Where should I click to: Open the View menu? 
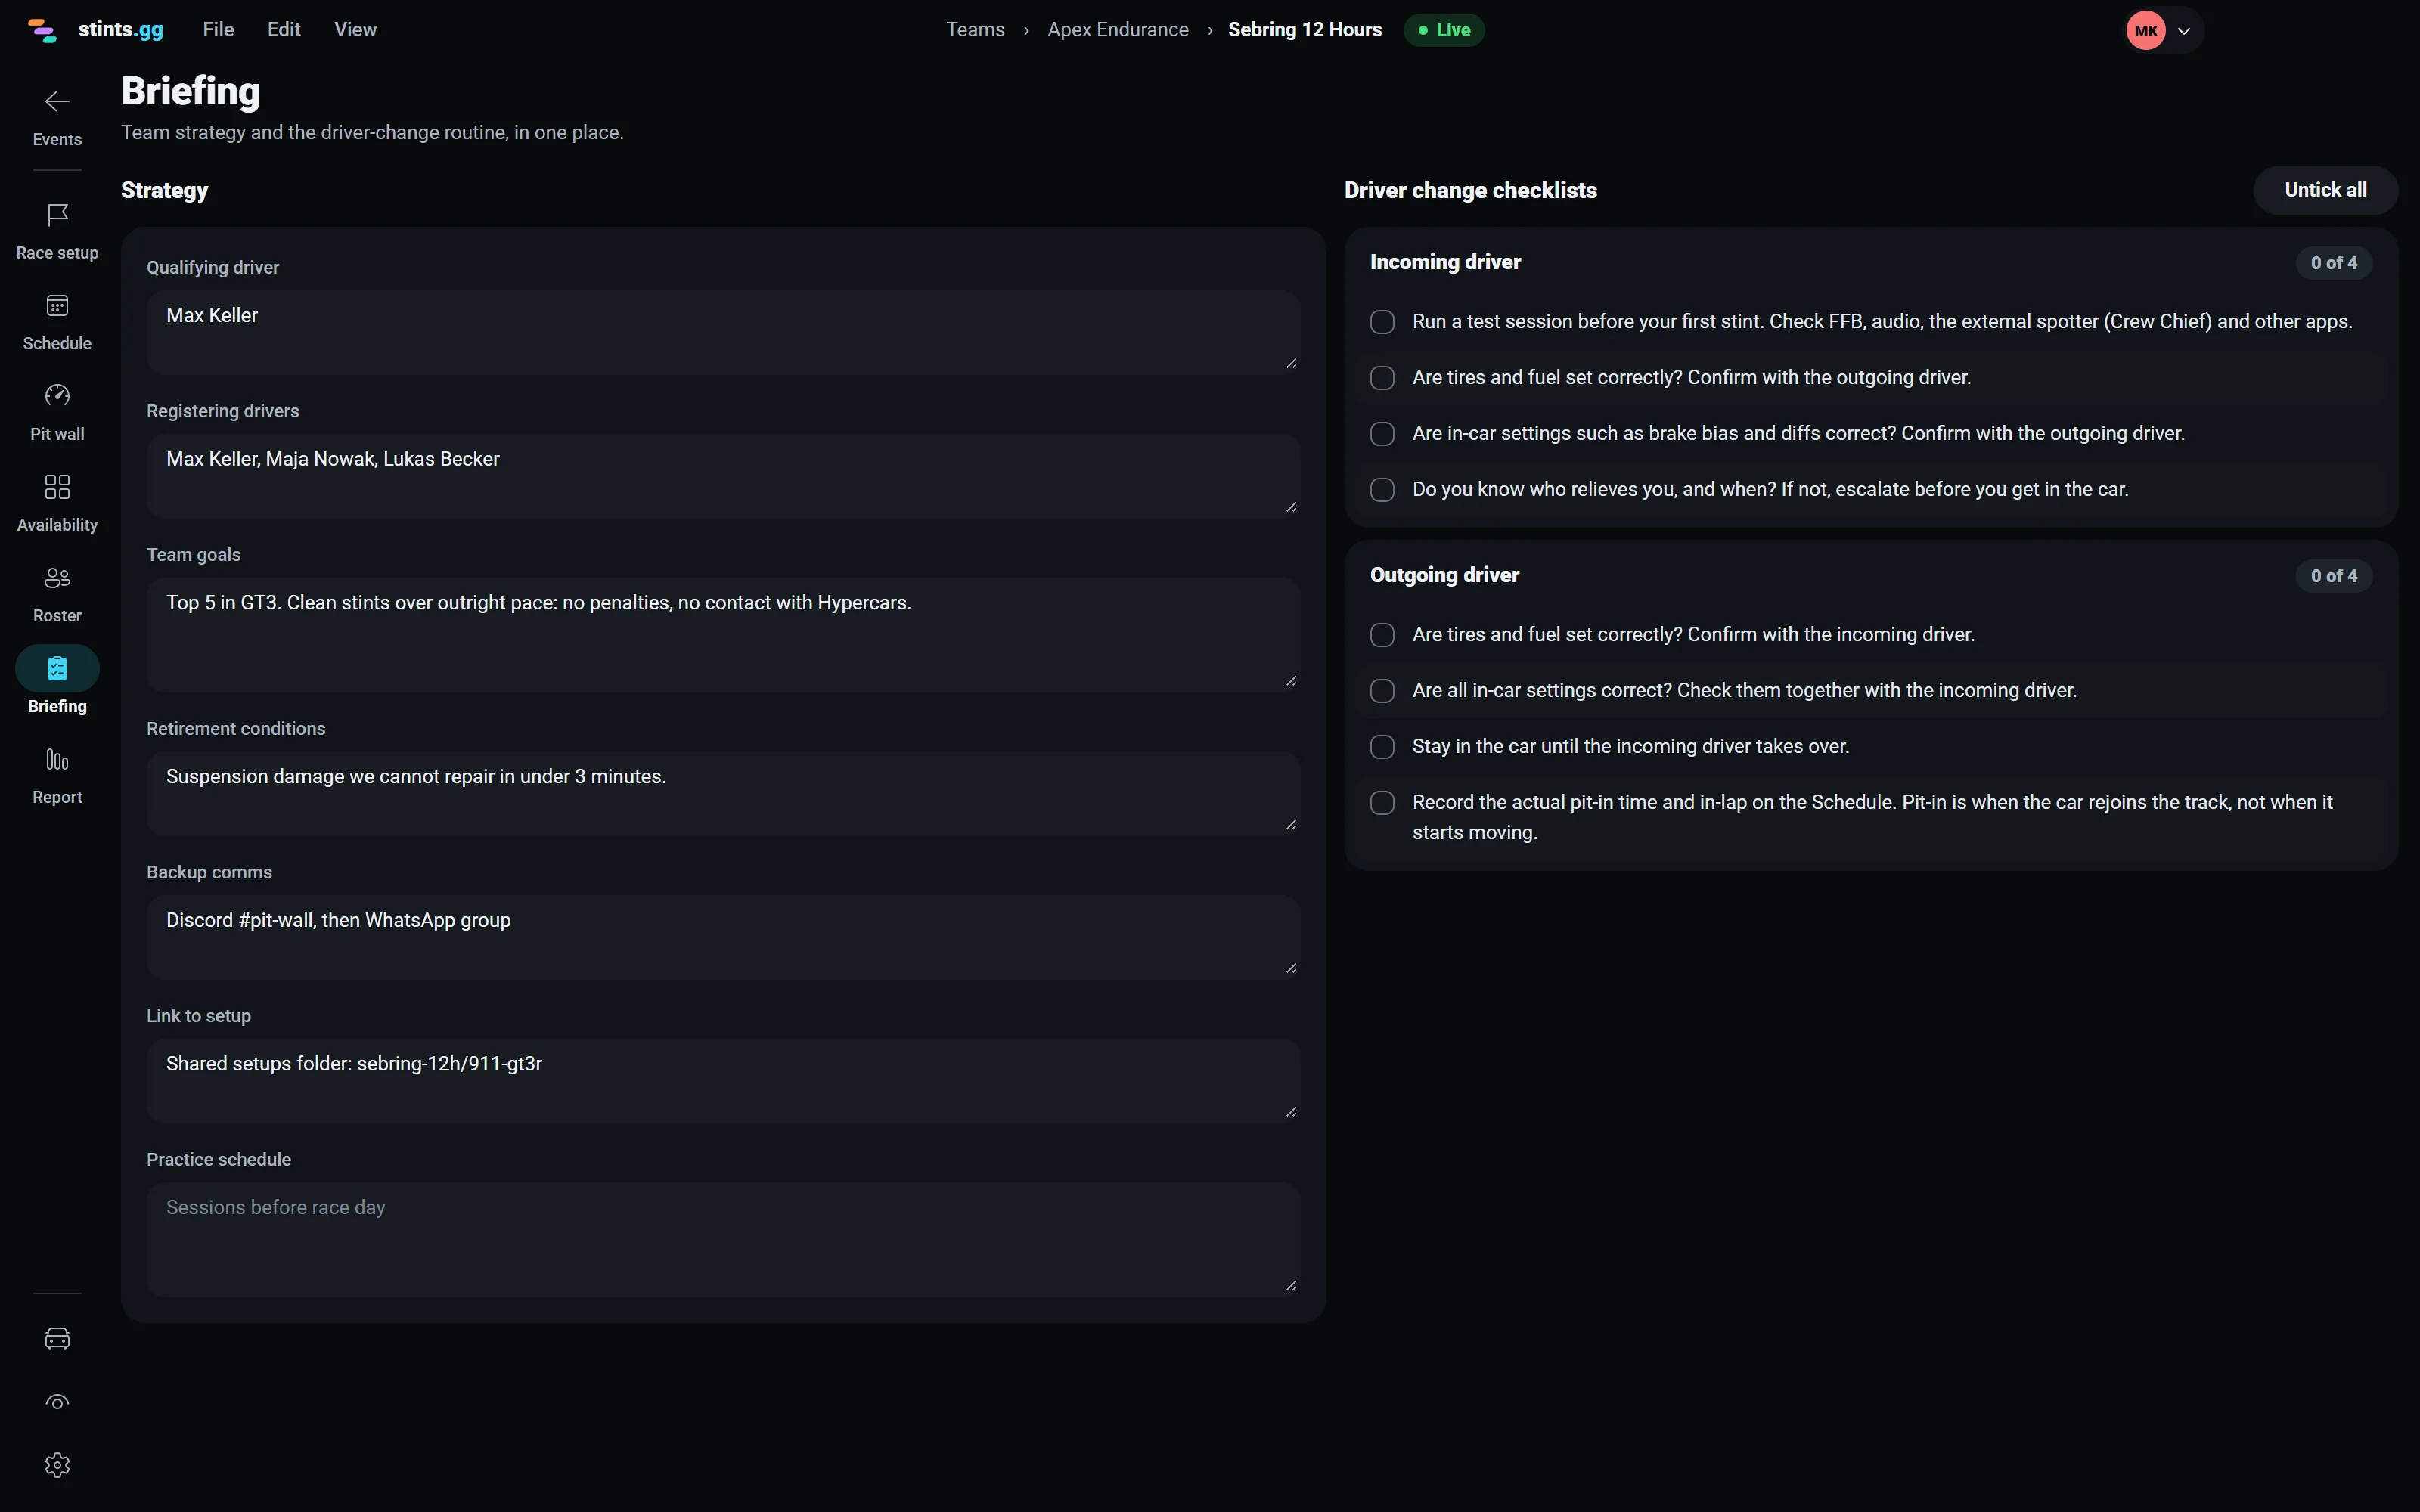pyautogui.click(x=355, y=30)
